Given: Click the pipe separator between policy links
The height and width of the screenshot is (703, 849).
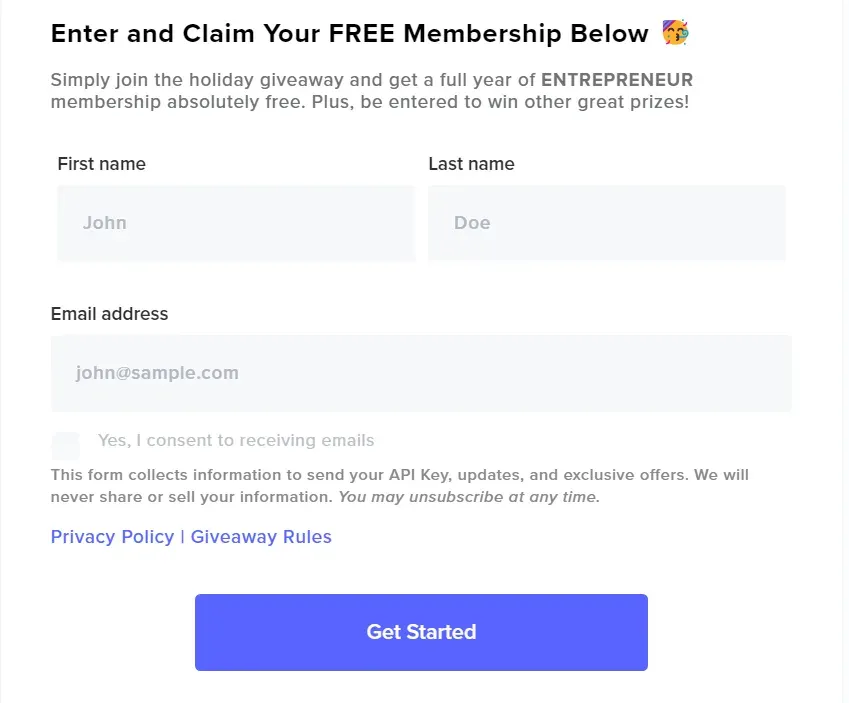Looking at the screenshot, I should pyautogui.click(x=183, y=537).
